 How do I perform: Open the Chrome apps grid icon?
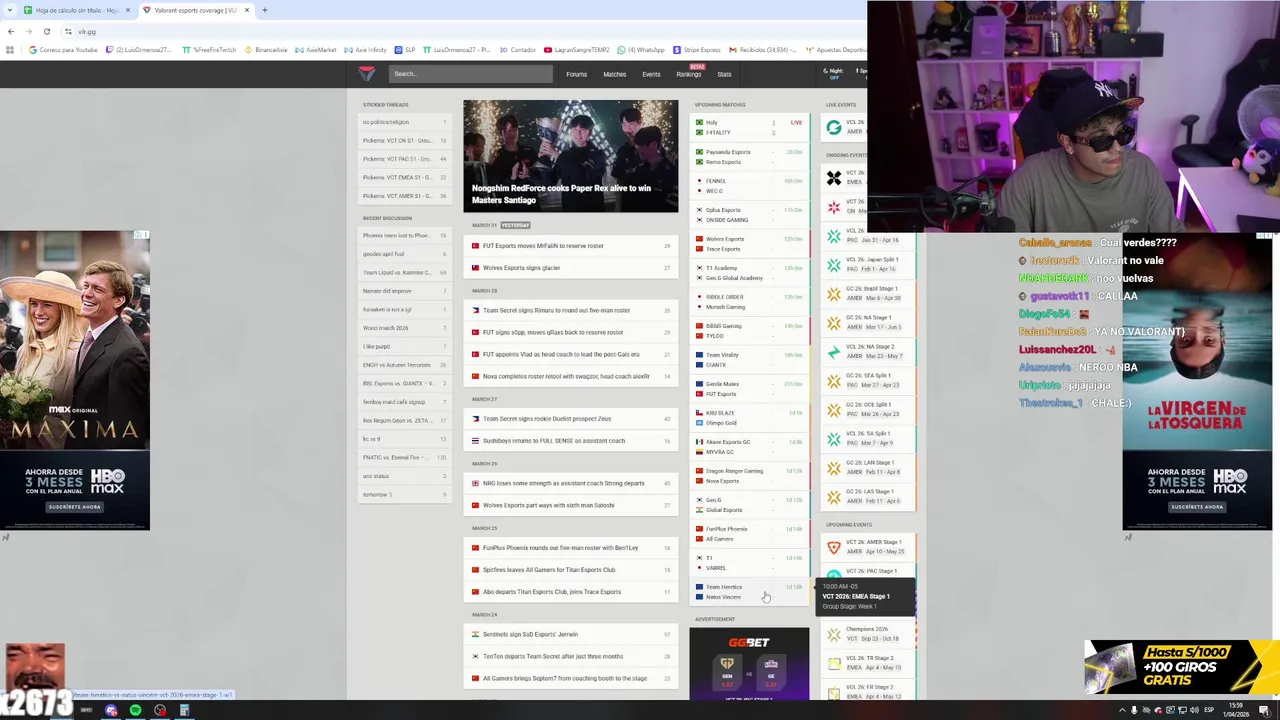10,49
